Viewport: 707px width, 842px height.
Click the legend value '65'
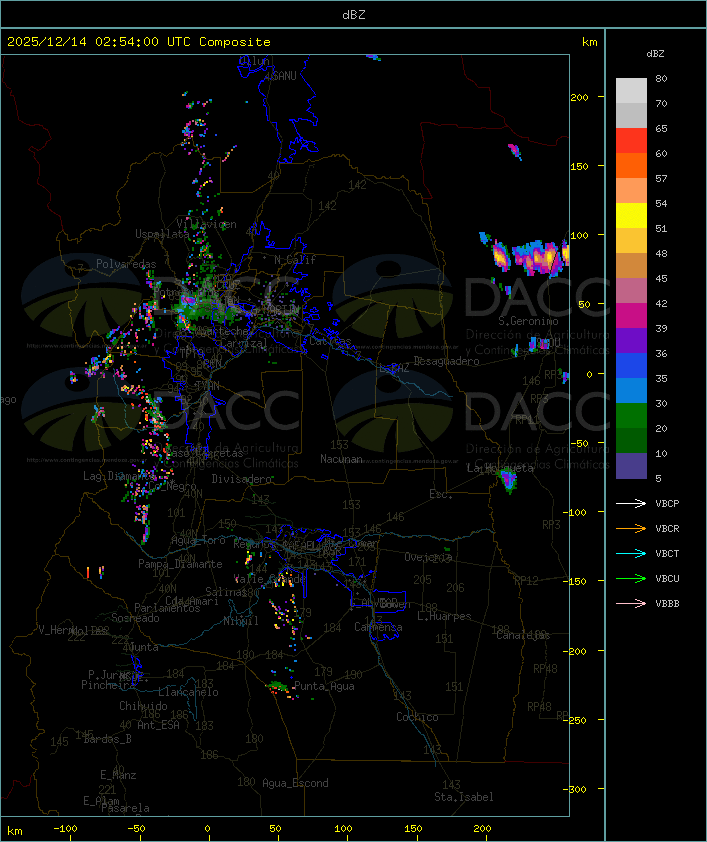661,129
